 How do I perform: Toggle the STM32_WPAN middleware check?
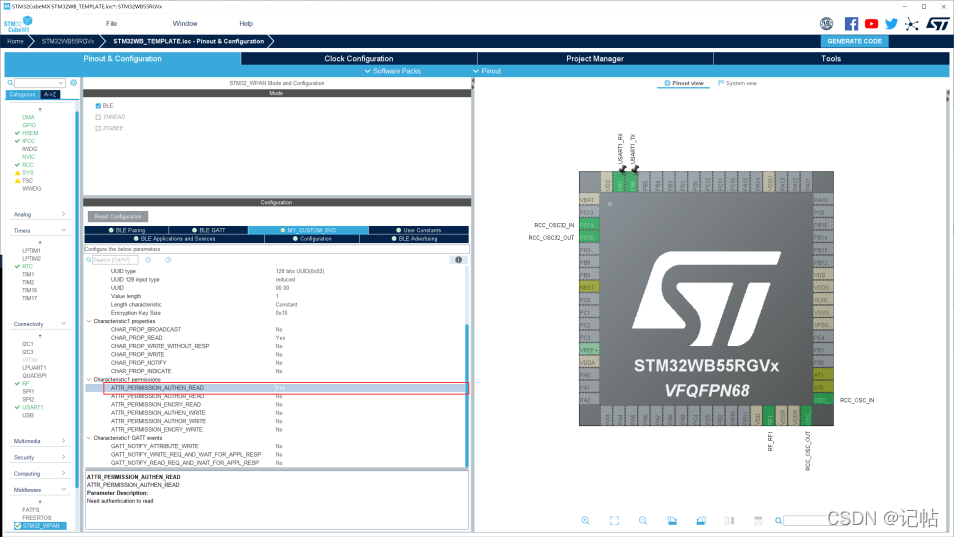pyautogui.click(x=18, y=526)
